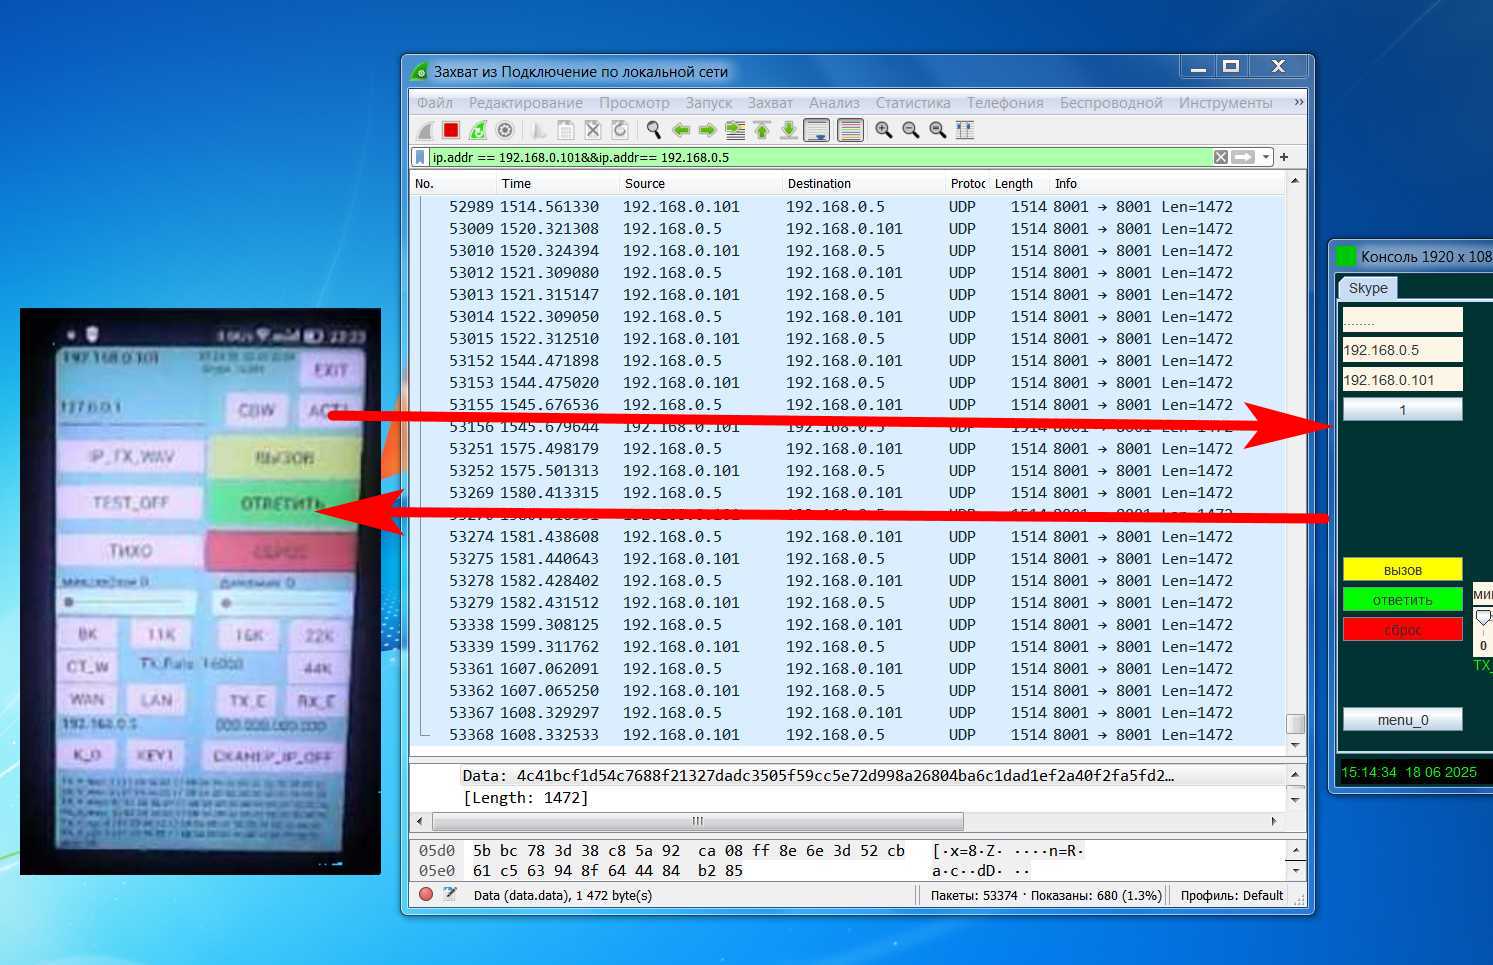Click the find packet magnifier icon

tap(654, 130)
